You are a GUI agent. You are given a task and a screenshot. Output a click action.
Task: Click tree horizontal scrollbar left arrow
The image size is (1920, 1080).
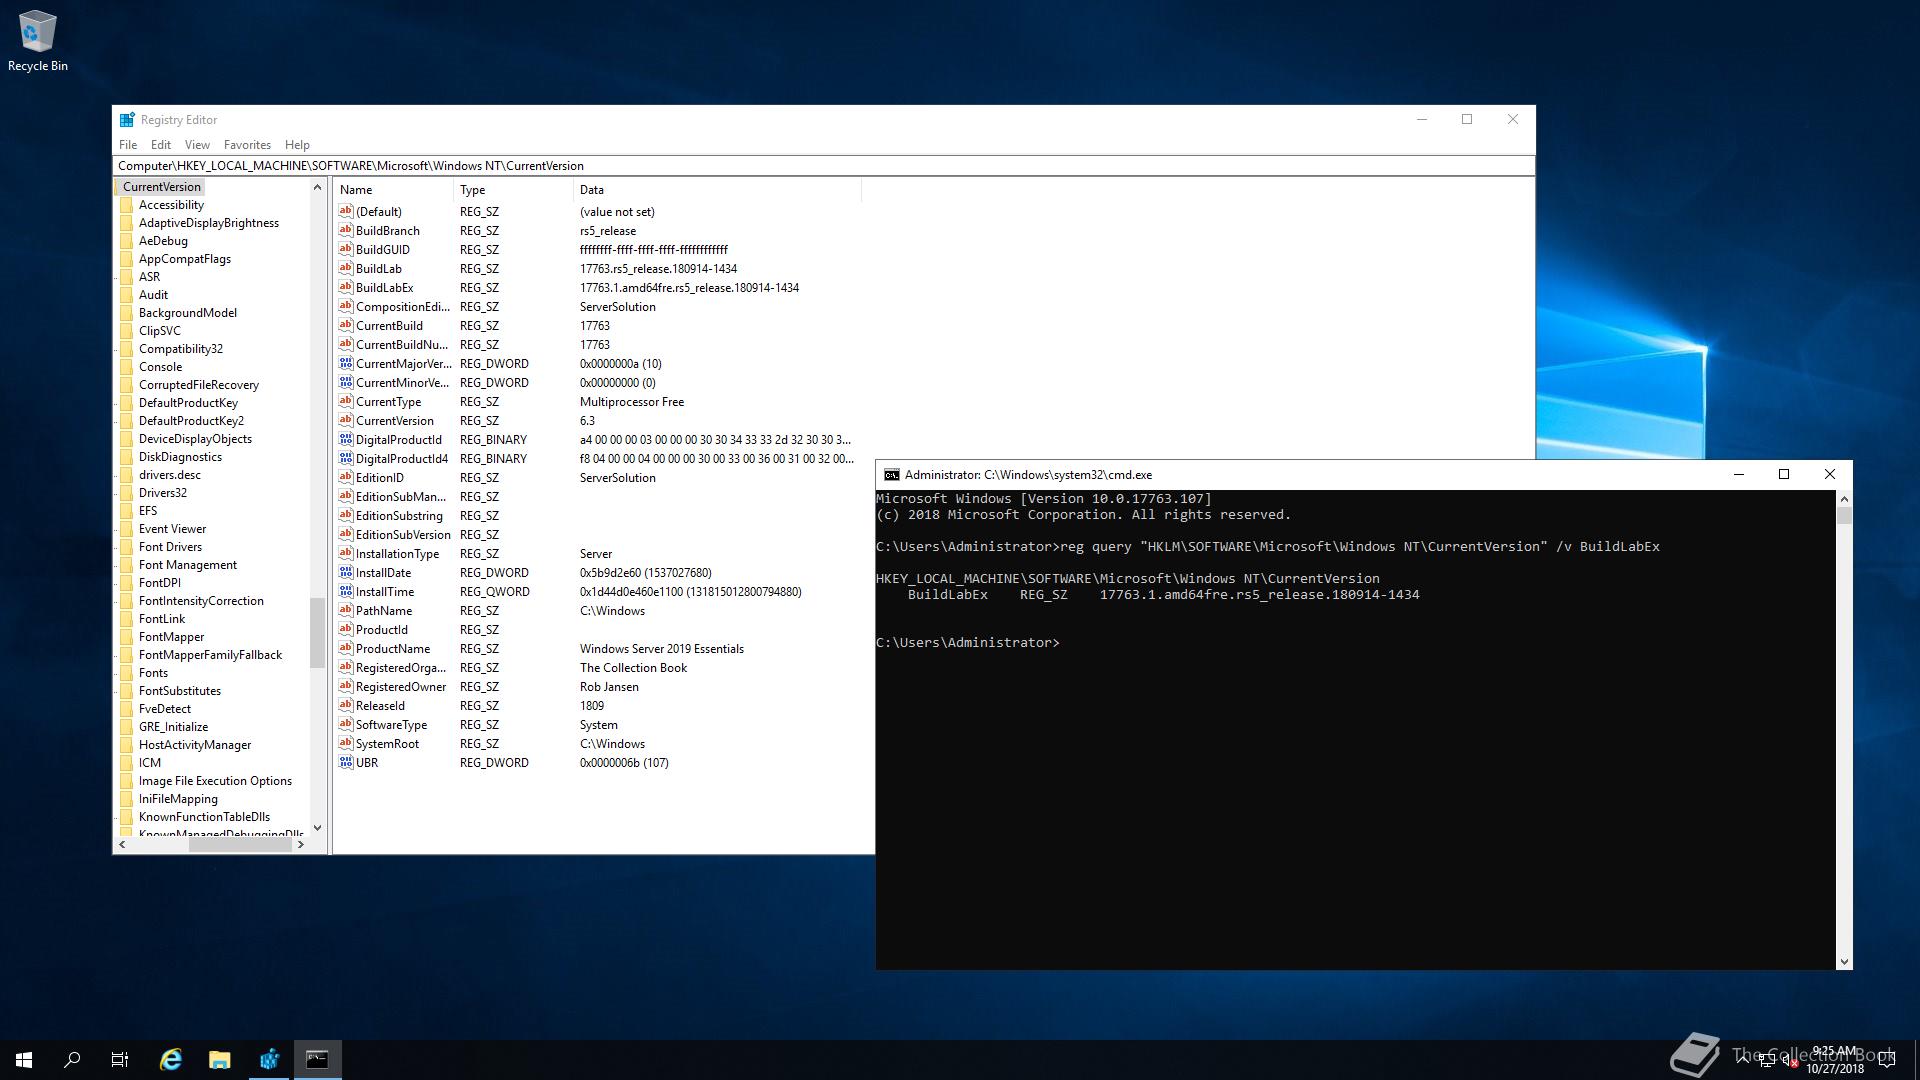pyautogui.click(x=122, y=845)
